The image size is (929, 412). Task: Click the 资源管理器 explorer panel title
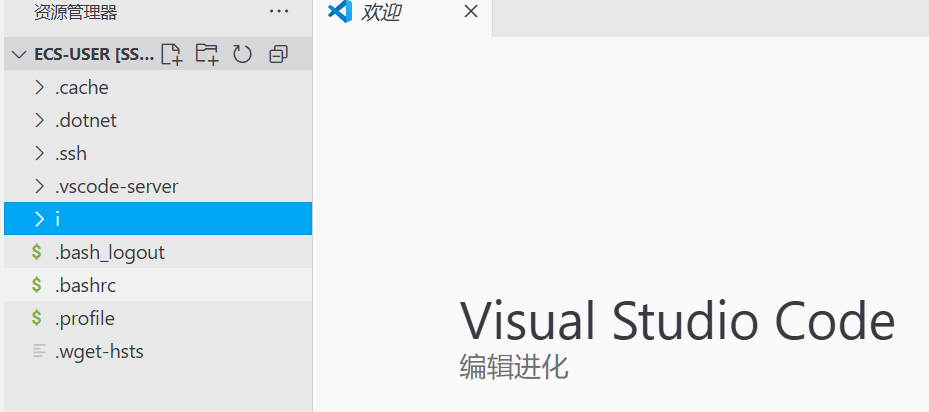coord(75,12)
